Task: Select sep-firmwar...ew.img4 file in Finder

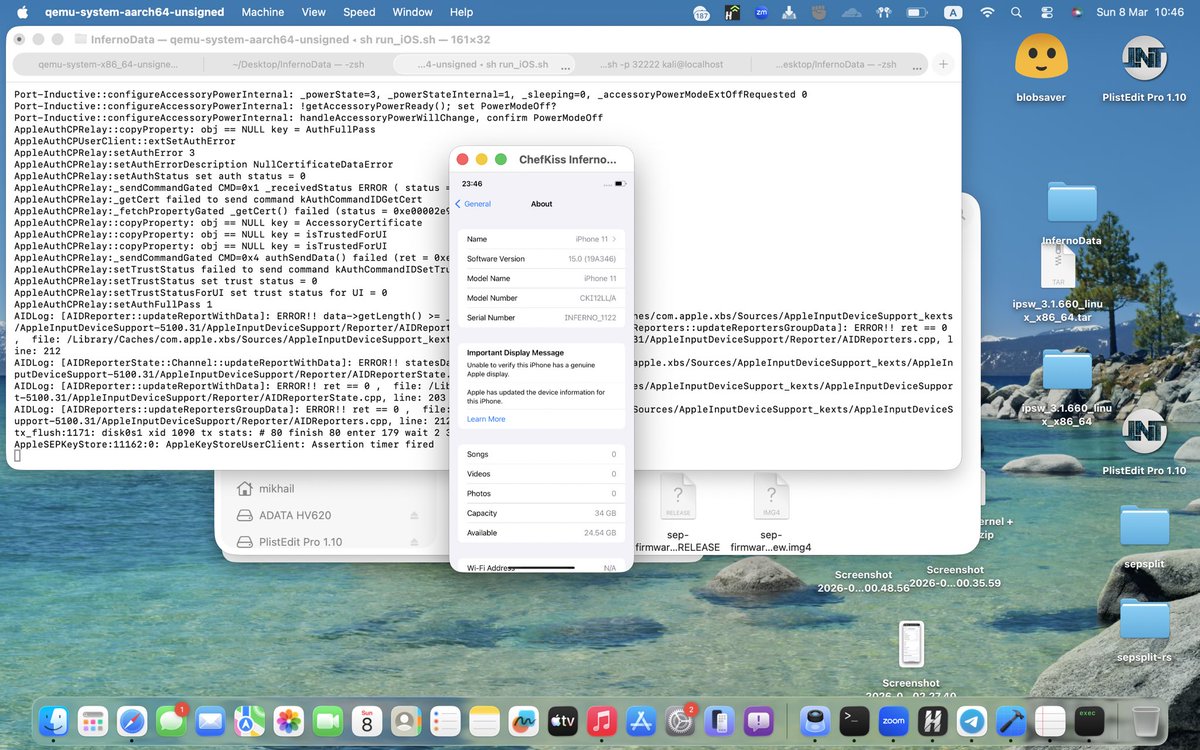Action: (771, 512)
